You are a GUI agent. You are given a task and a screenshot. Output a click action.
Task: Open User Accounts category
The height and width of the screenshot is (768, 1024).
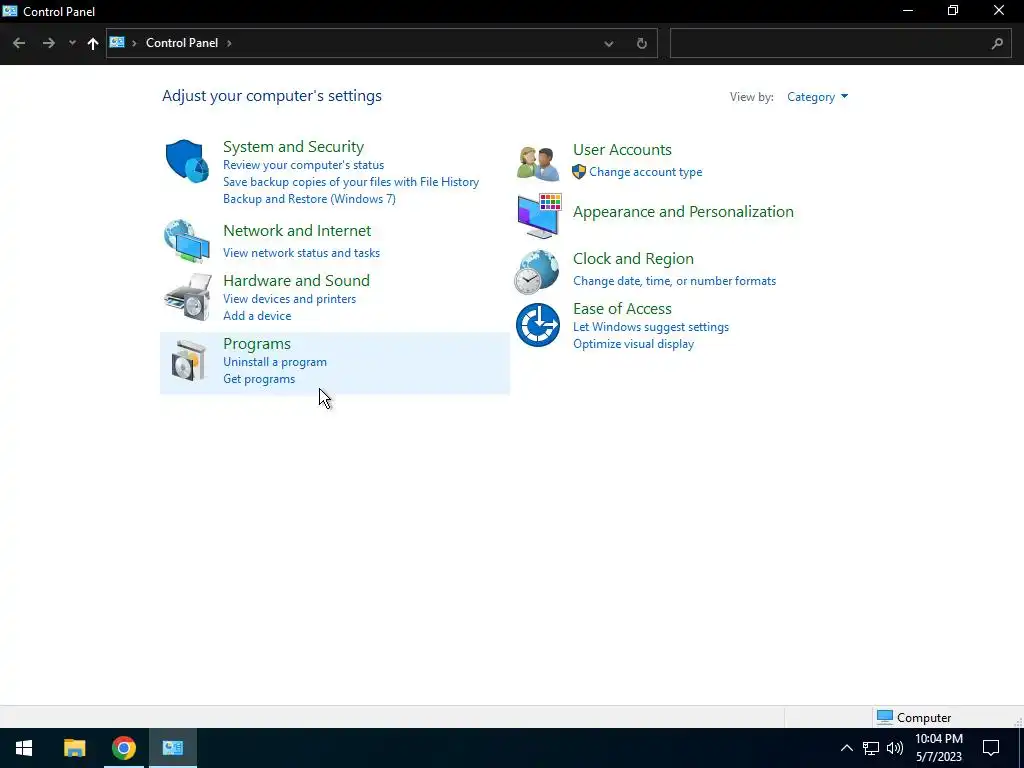click(622, 150)
